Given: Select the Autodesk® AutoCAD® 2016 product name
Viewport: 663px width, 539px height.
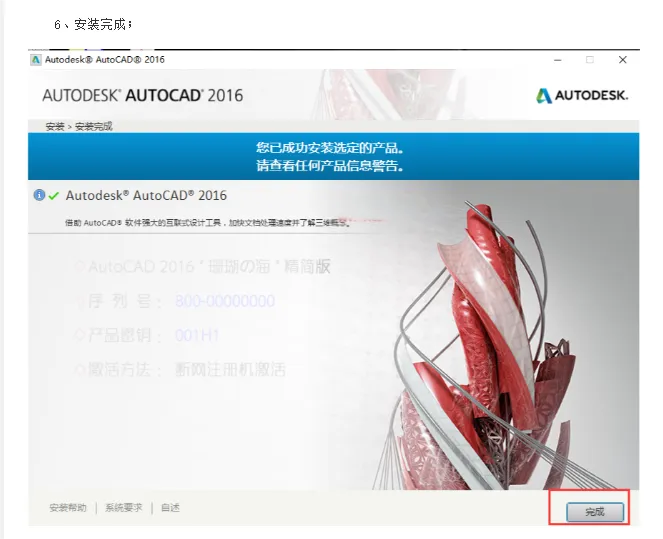Looking at the screenshot, I should click(146, 195).
